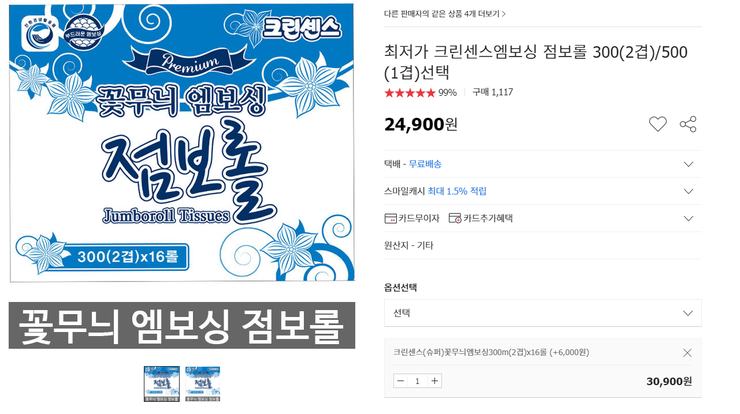
Task: Select first product thumbnail image
Action: [161, 383]
